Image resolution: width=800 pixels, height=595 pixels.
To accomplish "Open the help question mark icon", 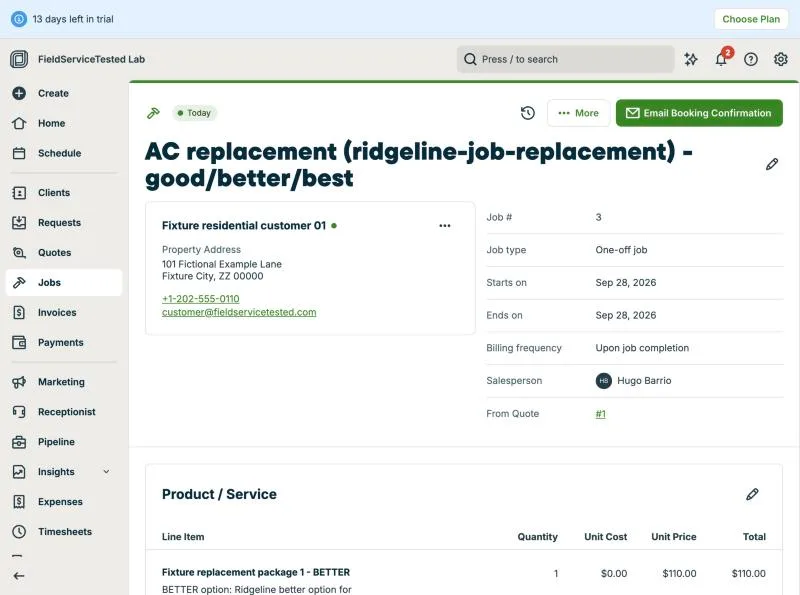I will click(751, 59).
